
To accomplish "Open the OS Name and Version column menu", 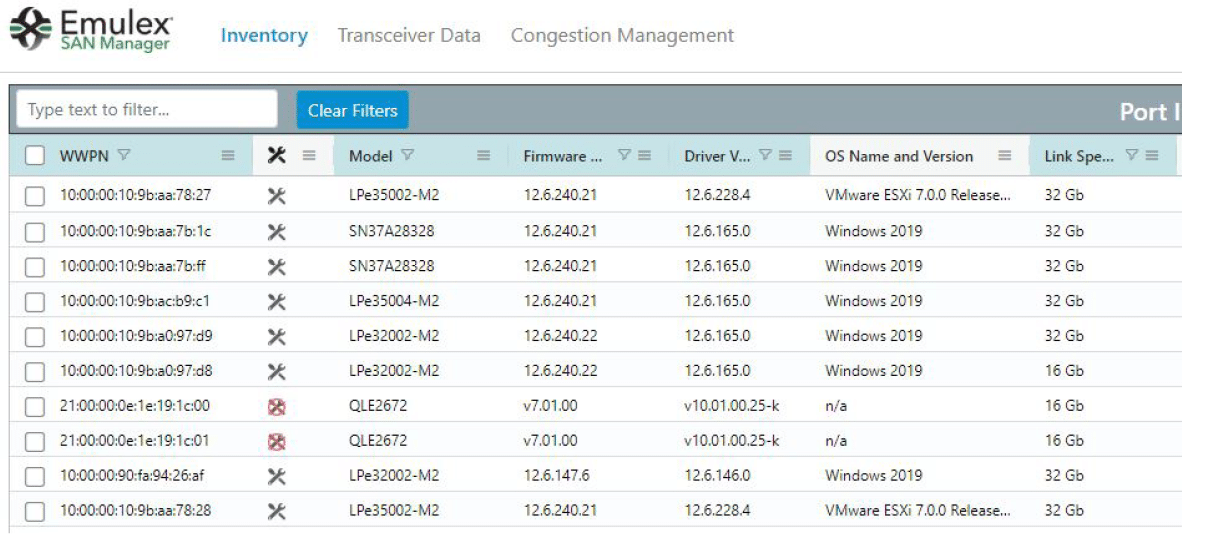I will (x=1004, y=156).
